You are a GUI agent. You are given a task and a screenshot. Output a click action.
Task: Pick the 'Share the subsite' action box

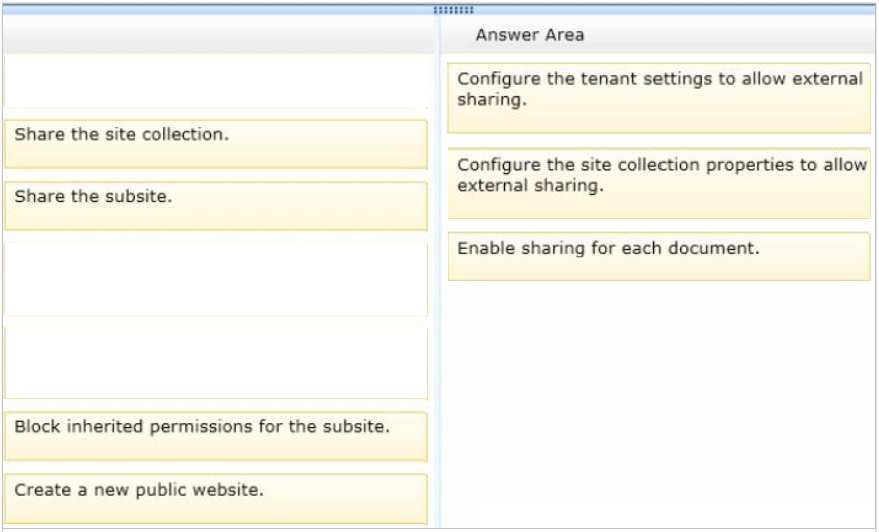(x=216, y=206)
